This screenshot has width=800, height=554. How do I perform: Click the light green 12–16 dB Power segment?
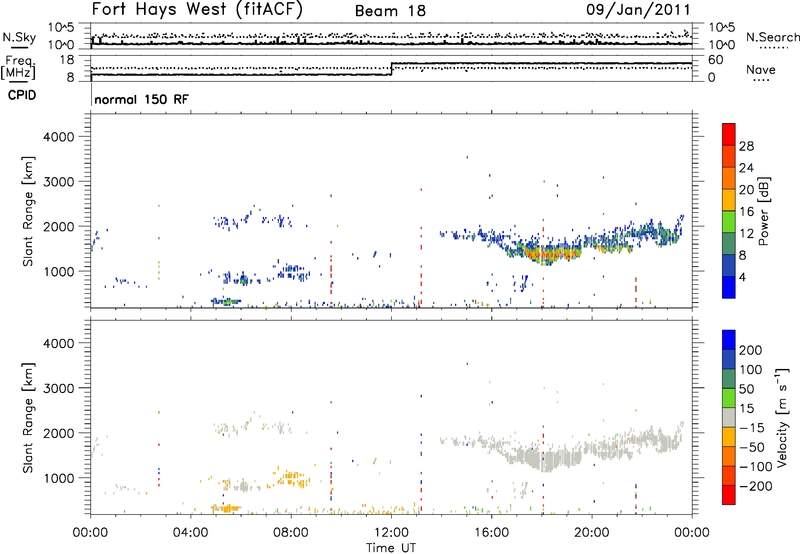(x=729, y=221)
